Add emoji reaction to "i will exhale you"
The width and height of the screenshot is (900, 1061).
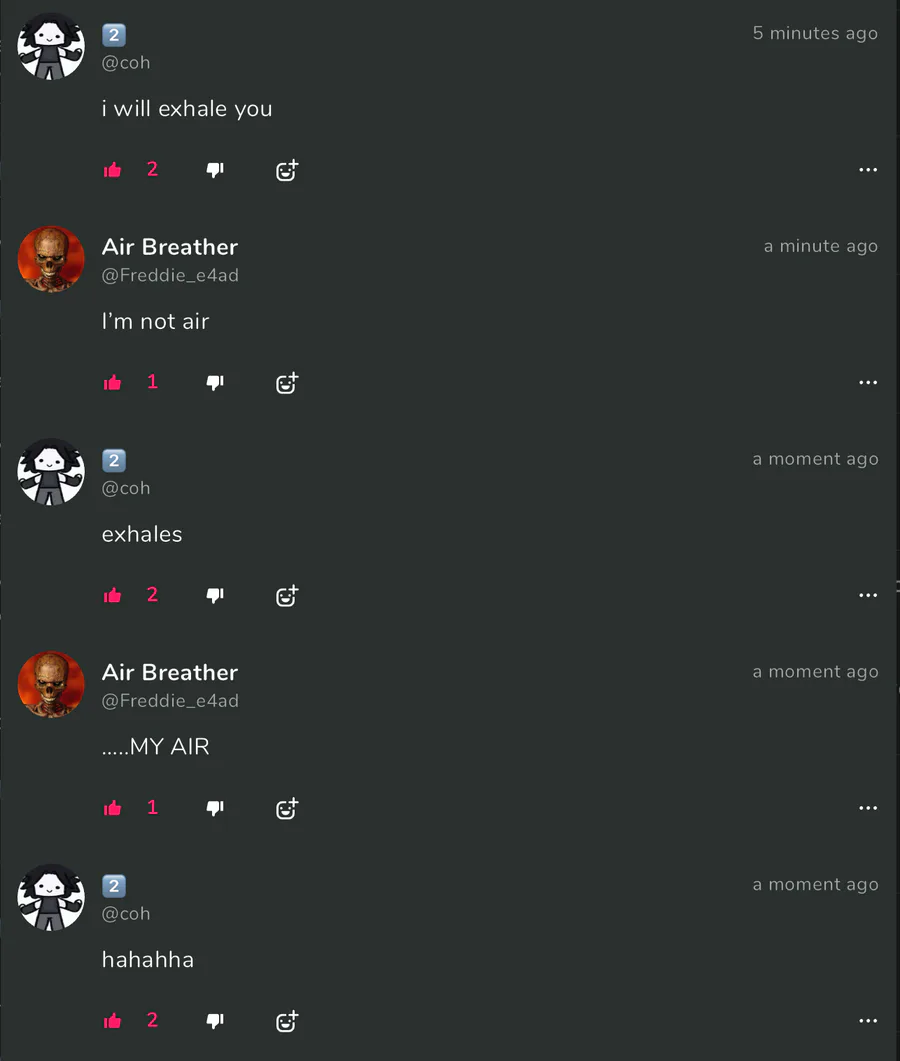coord(287,170)
